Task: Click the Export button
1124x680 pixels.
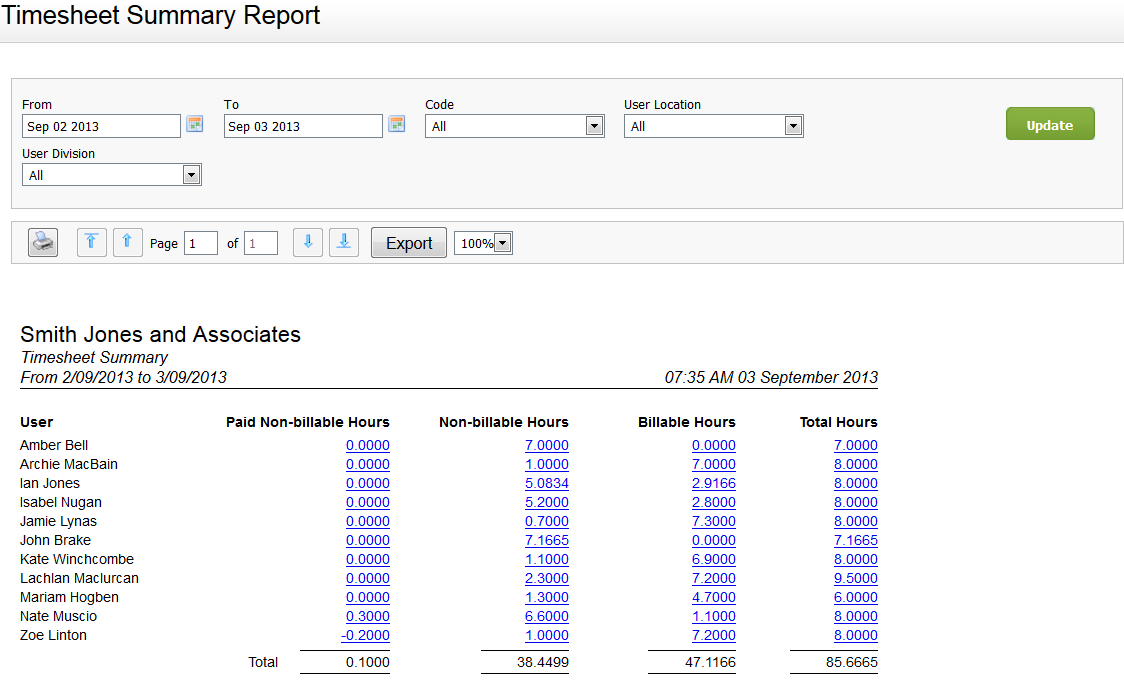Action: point(408,242)
